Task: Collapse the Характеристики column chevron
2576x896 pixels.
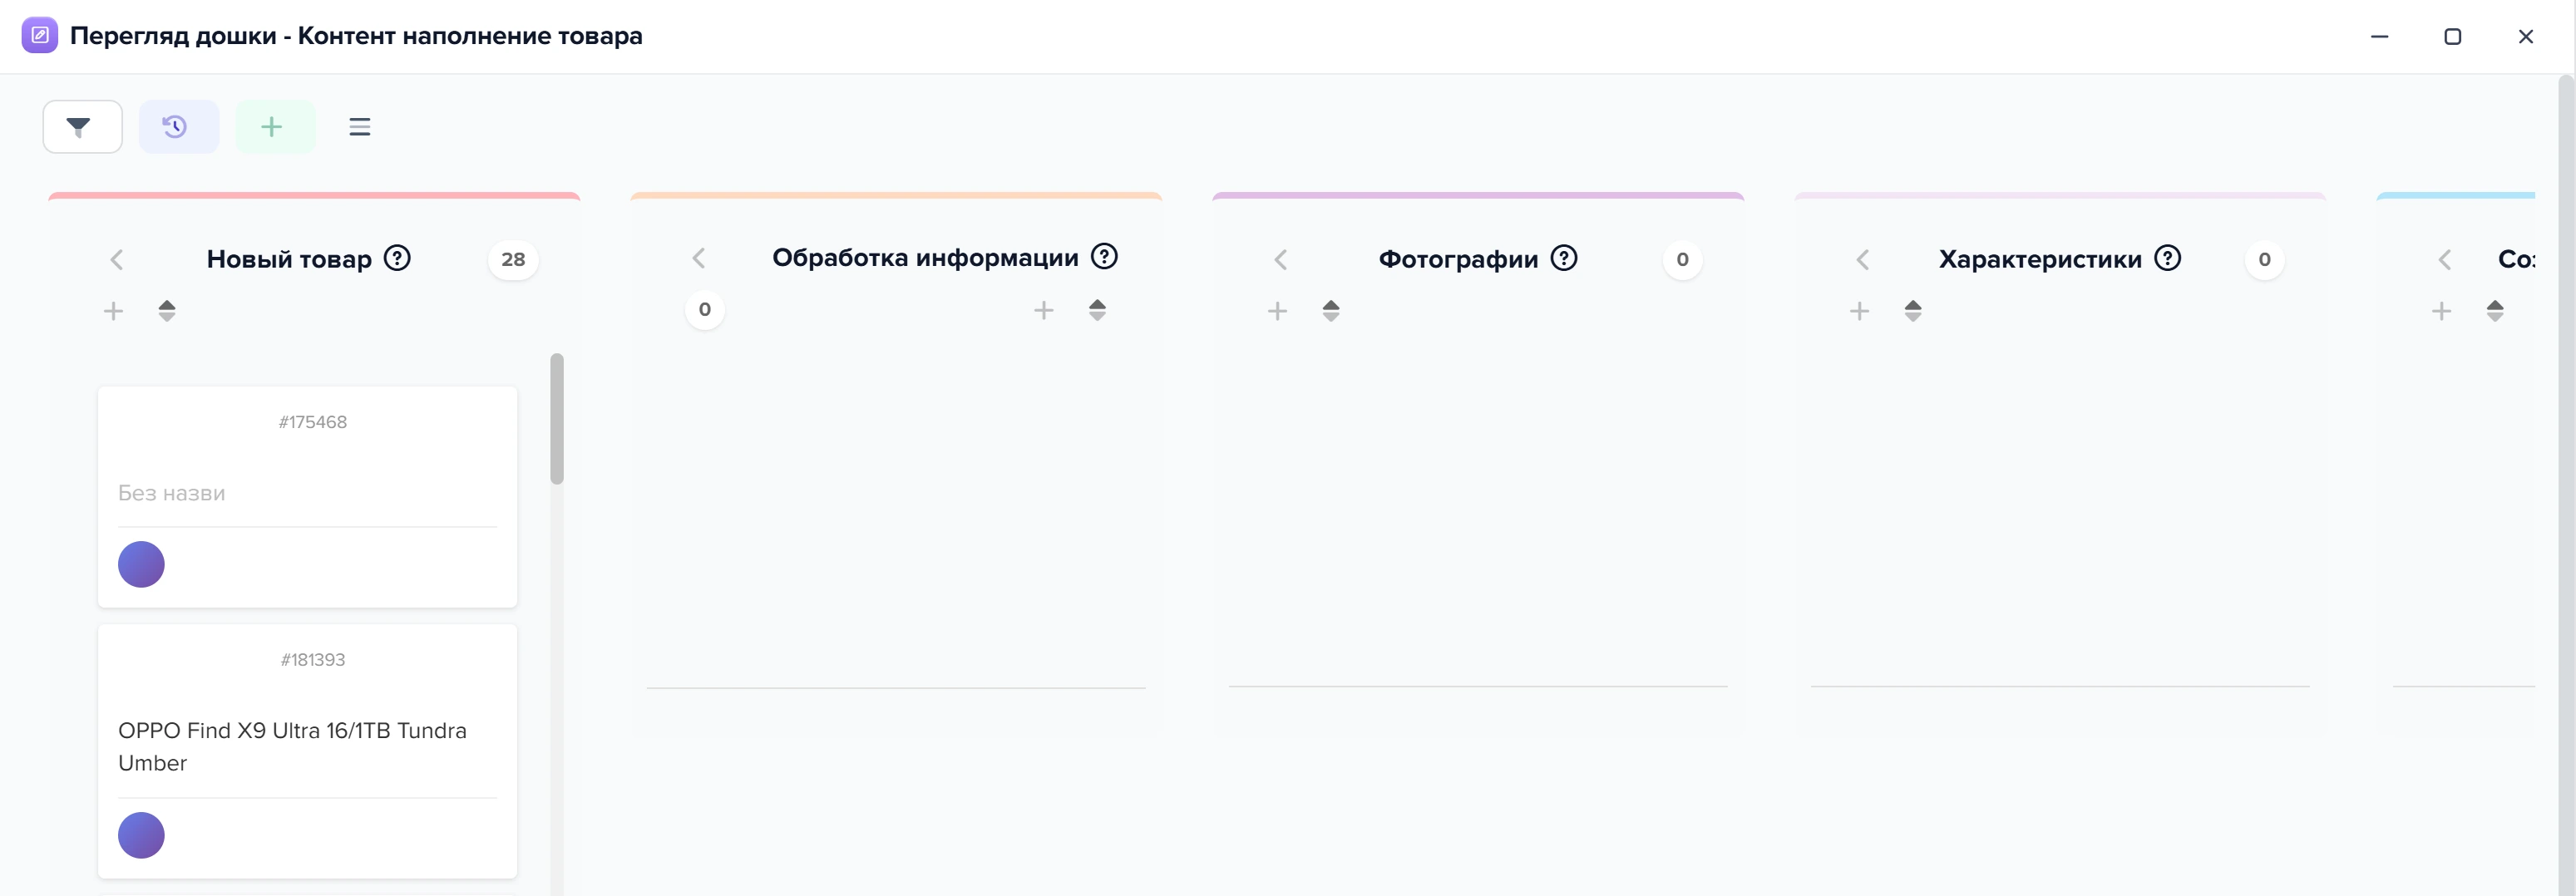Action: (1863, 260)
